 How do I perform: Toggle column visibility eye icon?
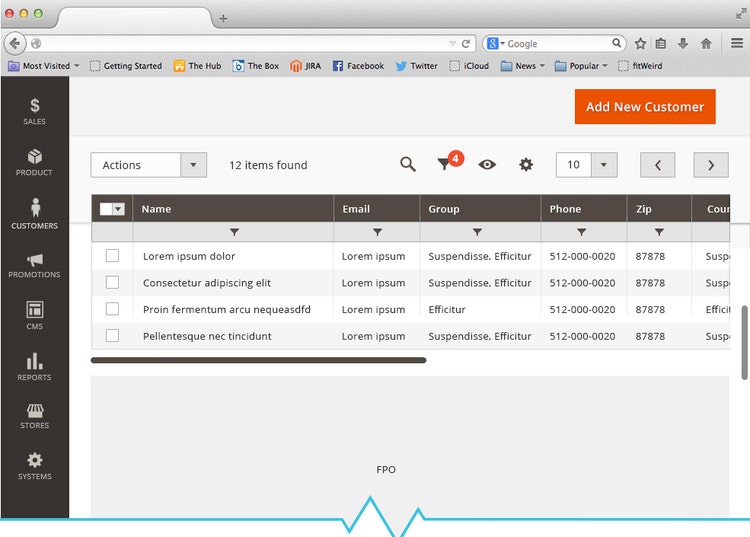pos(487,165)
